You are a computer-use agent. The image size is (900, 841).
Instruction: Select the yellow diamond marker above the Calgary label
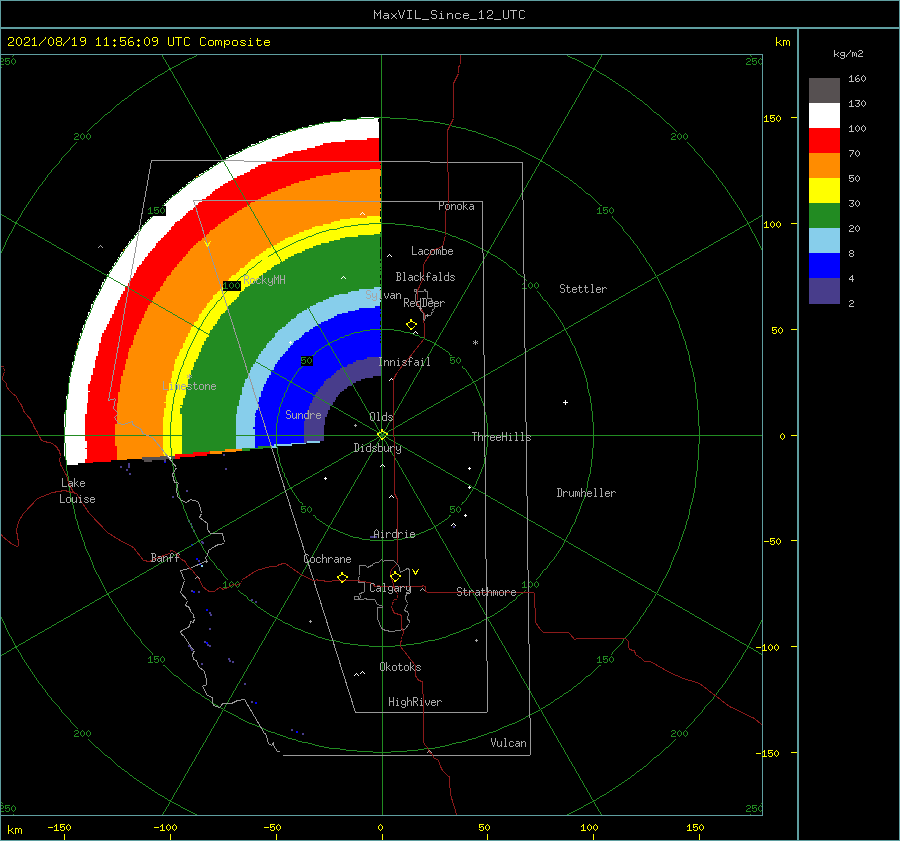[x=395, y=576]
